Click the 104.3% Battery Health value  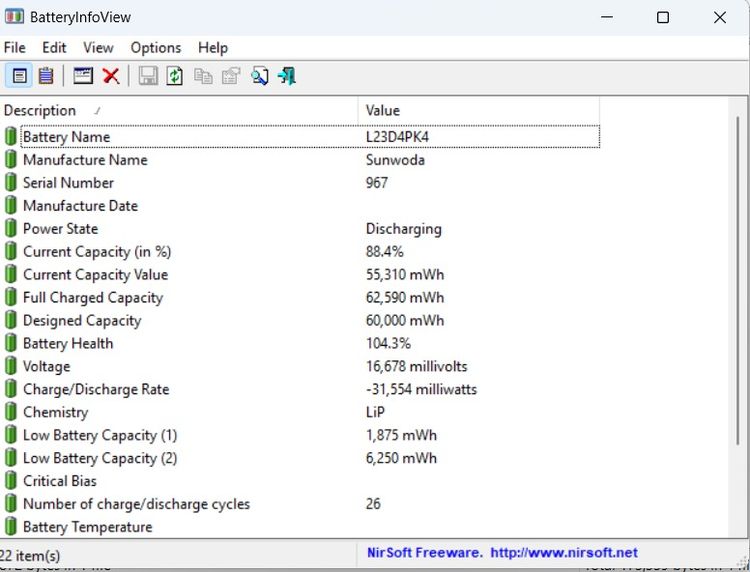[x=388, y=343]
